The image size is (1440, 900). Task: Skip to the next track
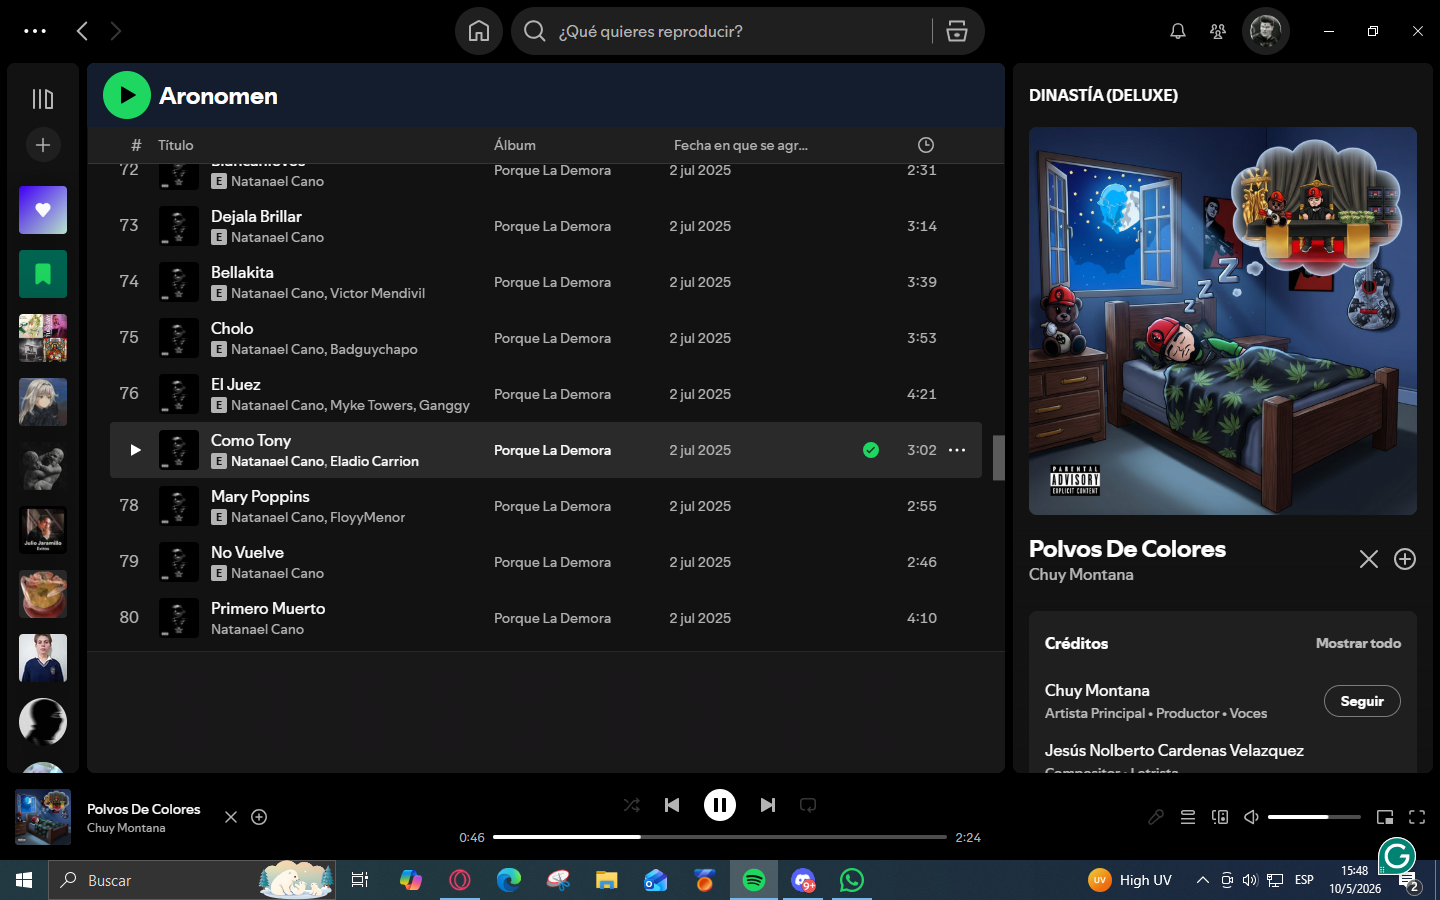coord(768,805)
